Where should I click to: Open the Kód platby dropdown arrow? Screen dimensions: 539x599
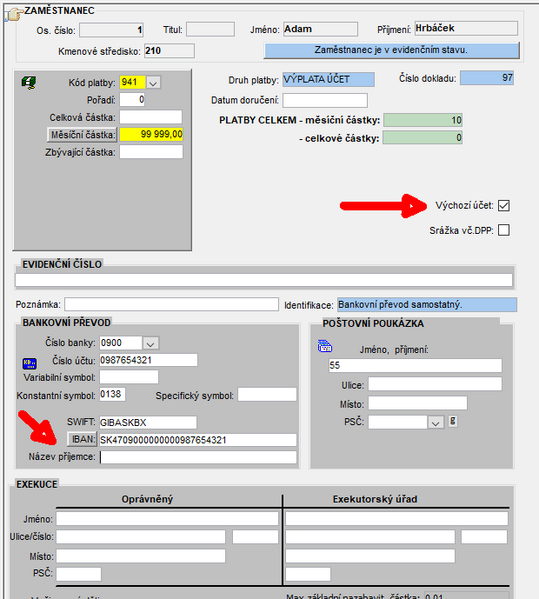153,83
